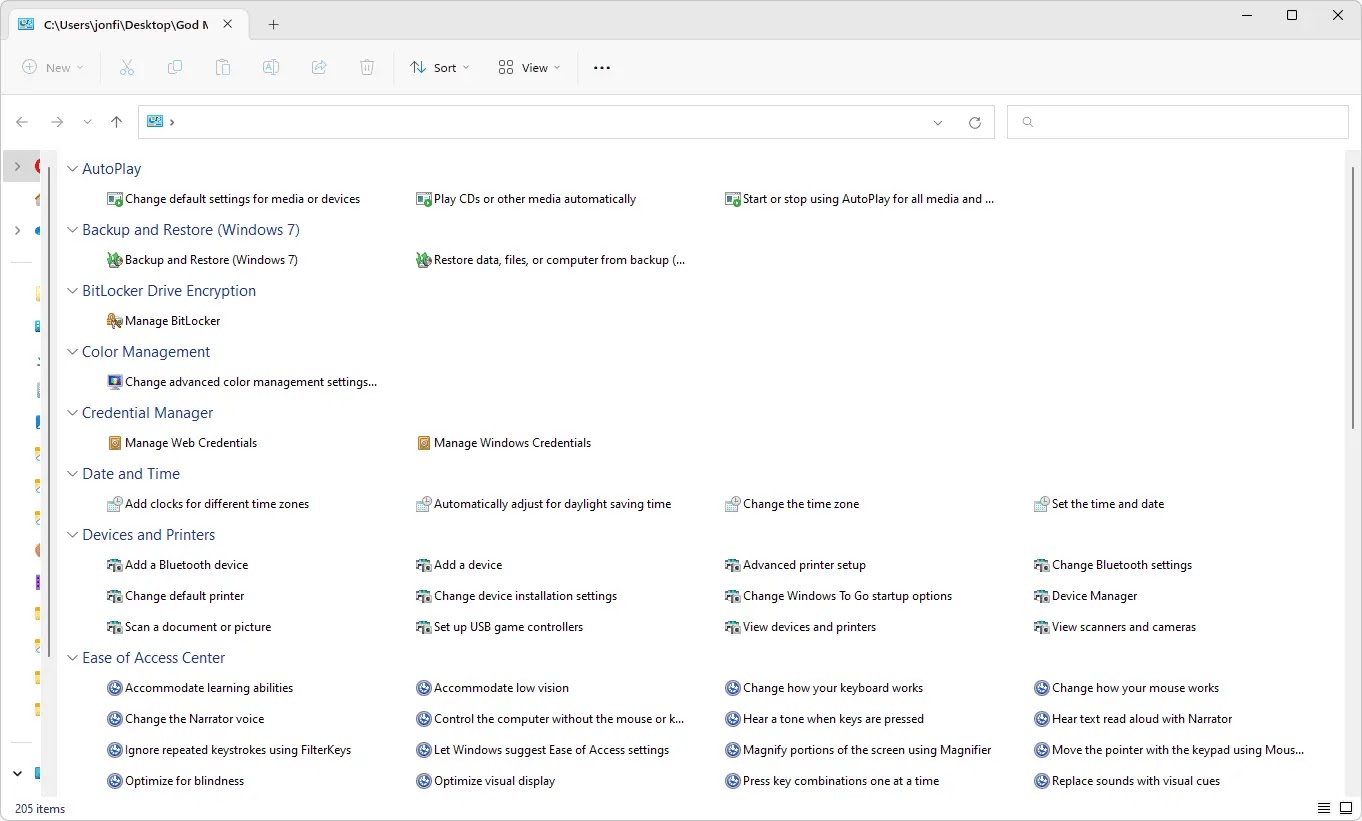Image resolution: width=1362 pixels, height=821 pixels.
Task: Click the Date and Time group header
Action: coord(131,474)
